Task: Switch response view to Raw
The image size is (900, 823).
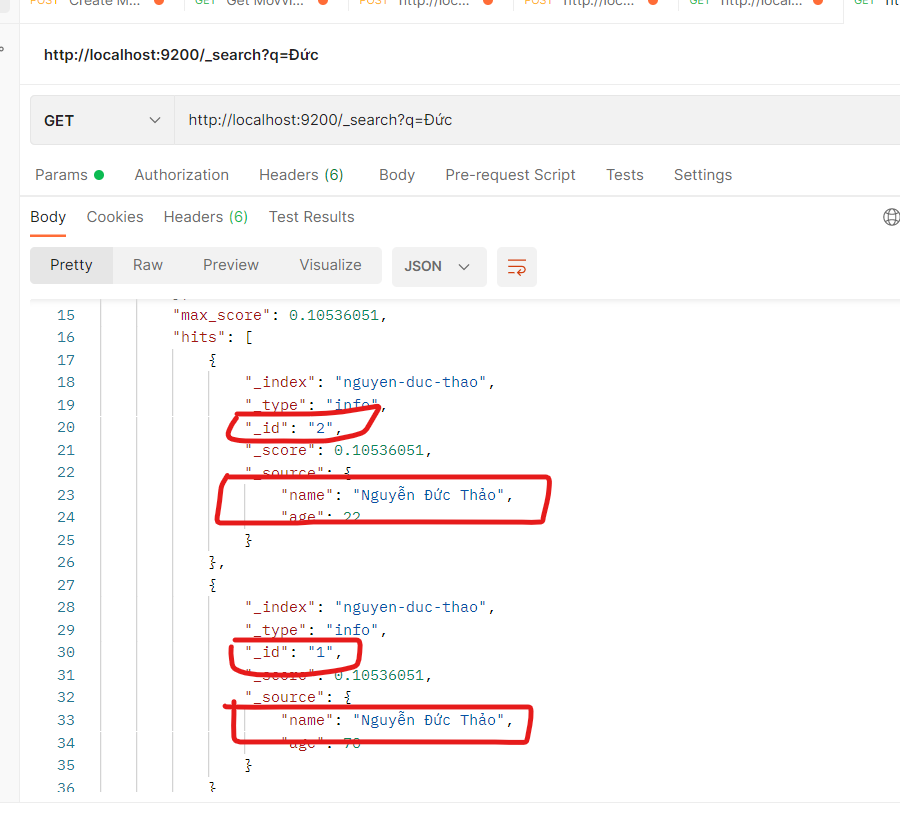Action: pyautogui.click(x=148, y=265)
